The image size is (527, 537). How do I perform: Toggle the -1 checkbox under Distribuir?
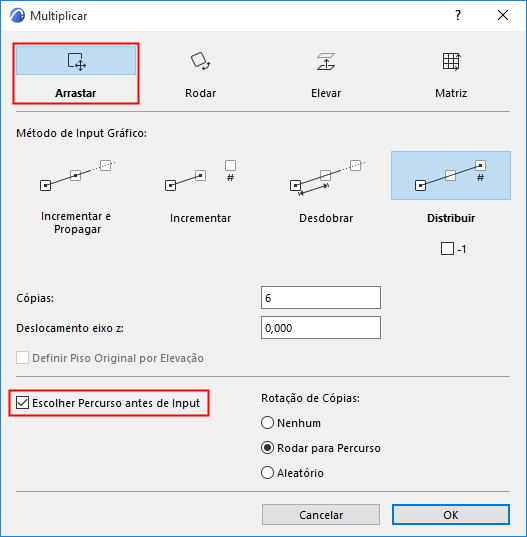[x=447, y=249]
